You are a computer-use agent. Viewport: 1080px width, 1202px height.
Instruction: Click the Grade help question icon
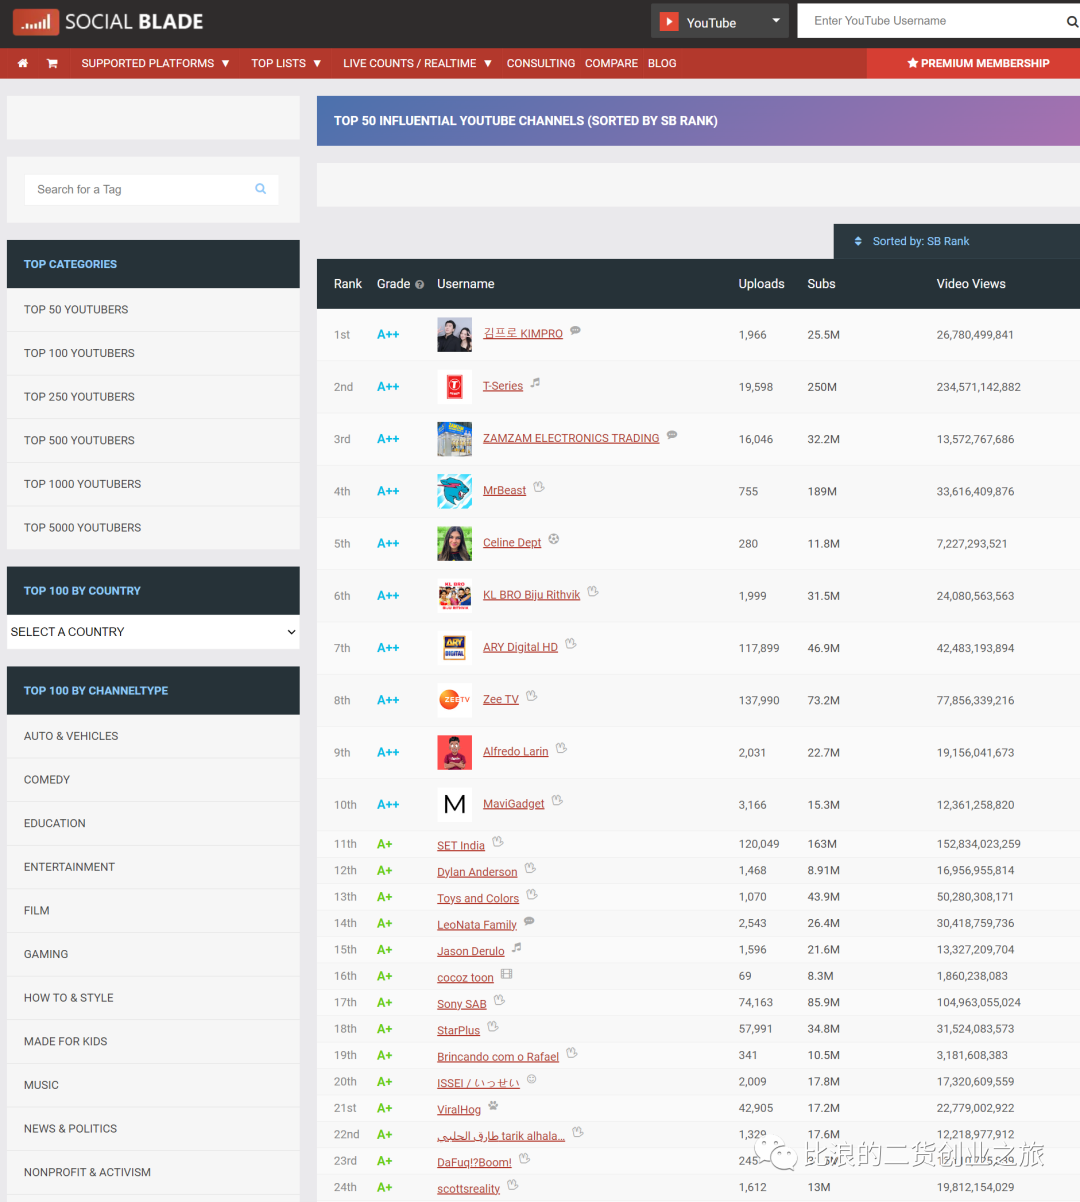419,285
